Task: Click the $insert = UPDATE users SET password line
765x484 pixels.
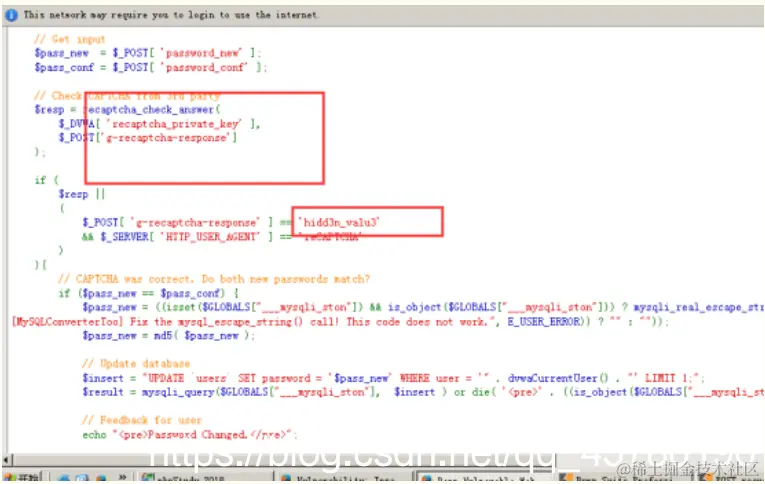Action: (393, 378)
